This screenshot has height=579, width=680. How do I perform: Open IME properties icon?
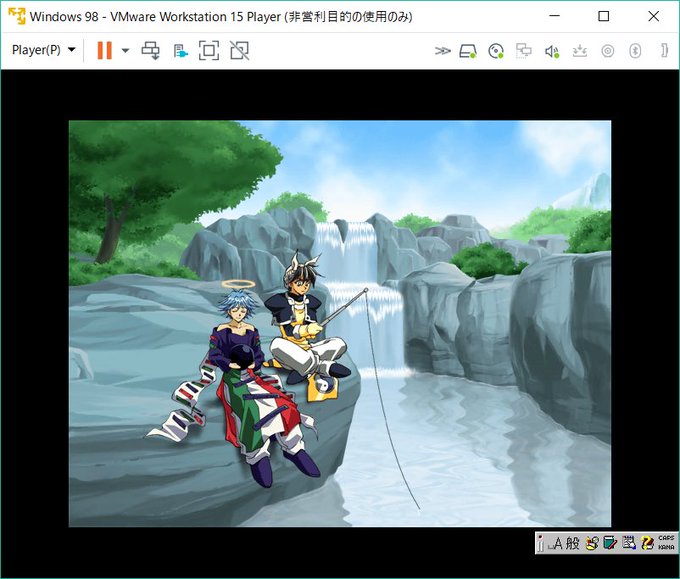point(628,543)
